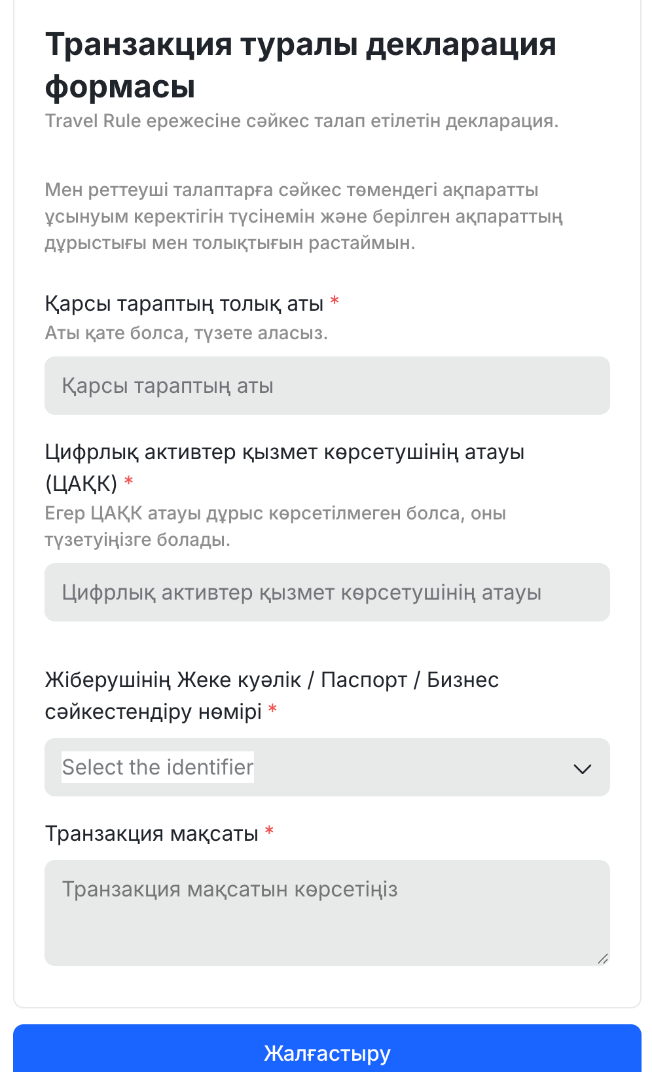Image resolution: width=652 pixels, height=1072 pixels.
Task: Click the Транзакция мақсатын көрсетіңіз text area
Action: coord(326,912)
